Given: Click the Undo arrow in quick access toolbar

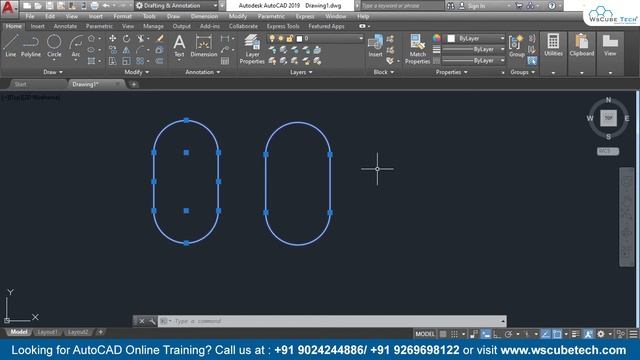Looking at the screenshot, I should tap(106, 6).
